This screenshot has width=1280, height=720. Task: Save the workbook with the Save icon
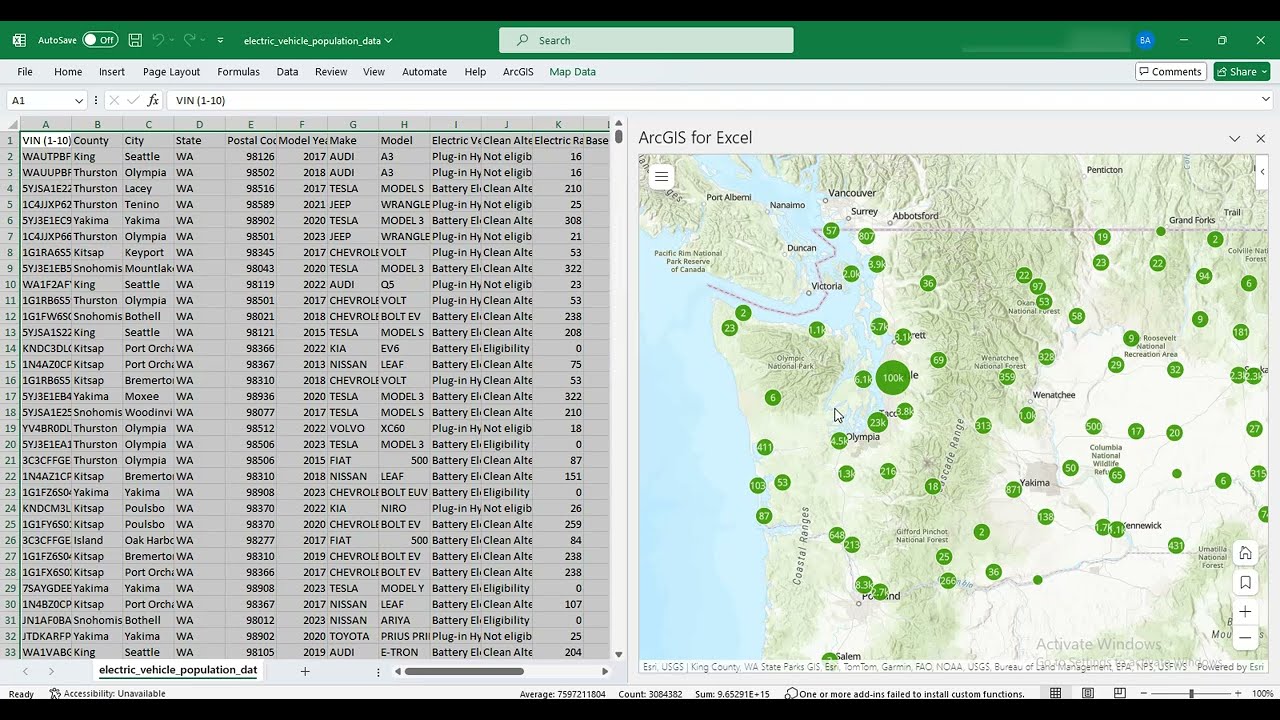[x=135, y=40]
